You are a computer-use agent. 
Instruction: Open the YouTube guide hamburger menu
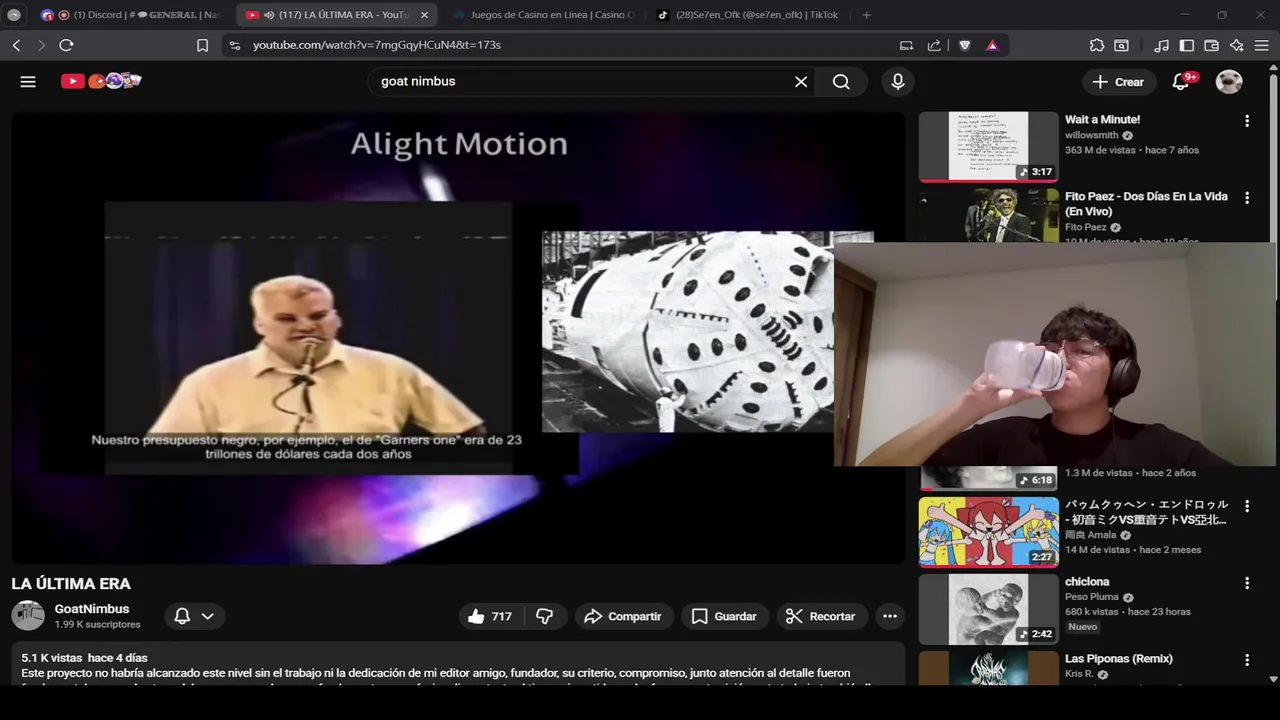(x=28, y=82)
